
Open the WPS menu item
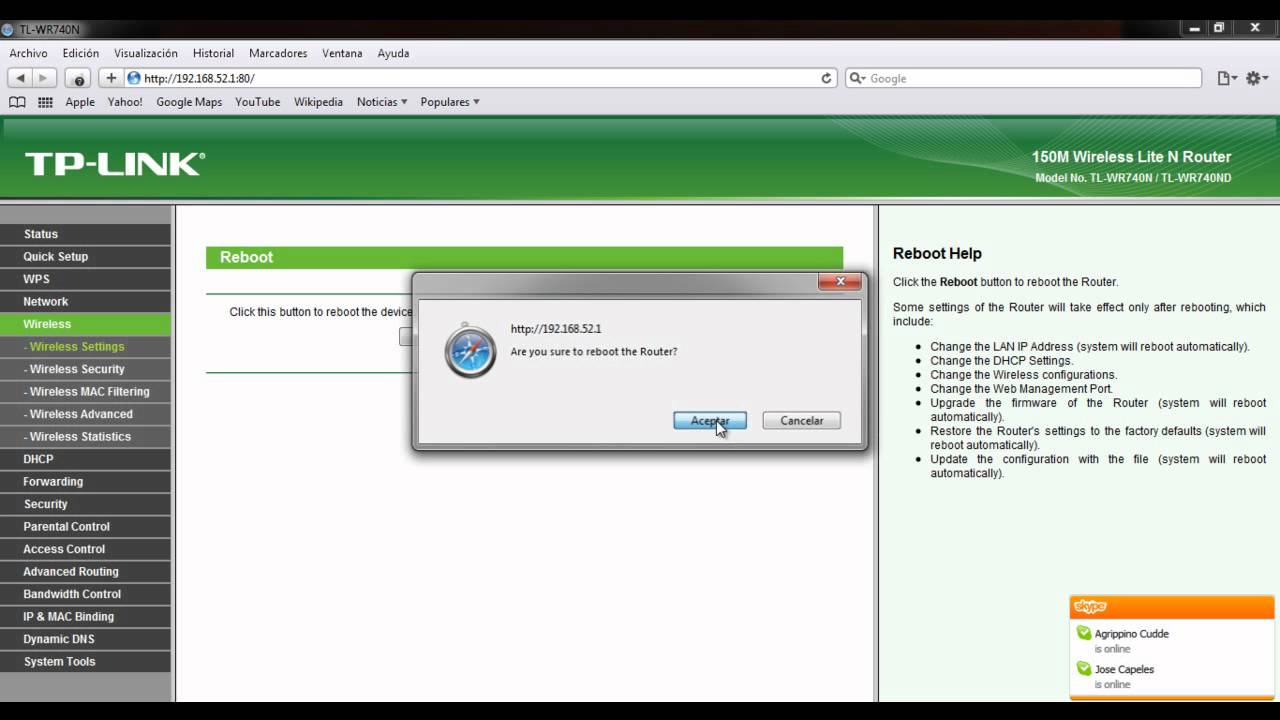[85, 279]
